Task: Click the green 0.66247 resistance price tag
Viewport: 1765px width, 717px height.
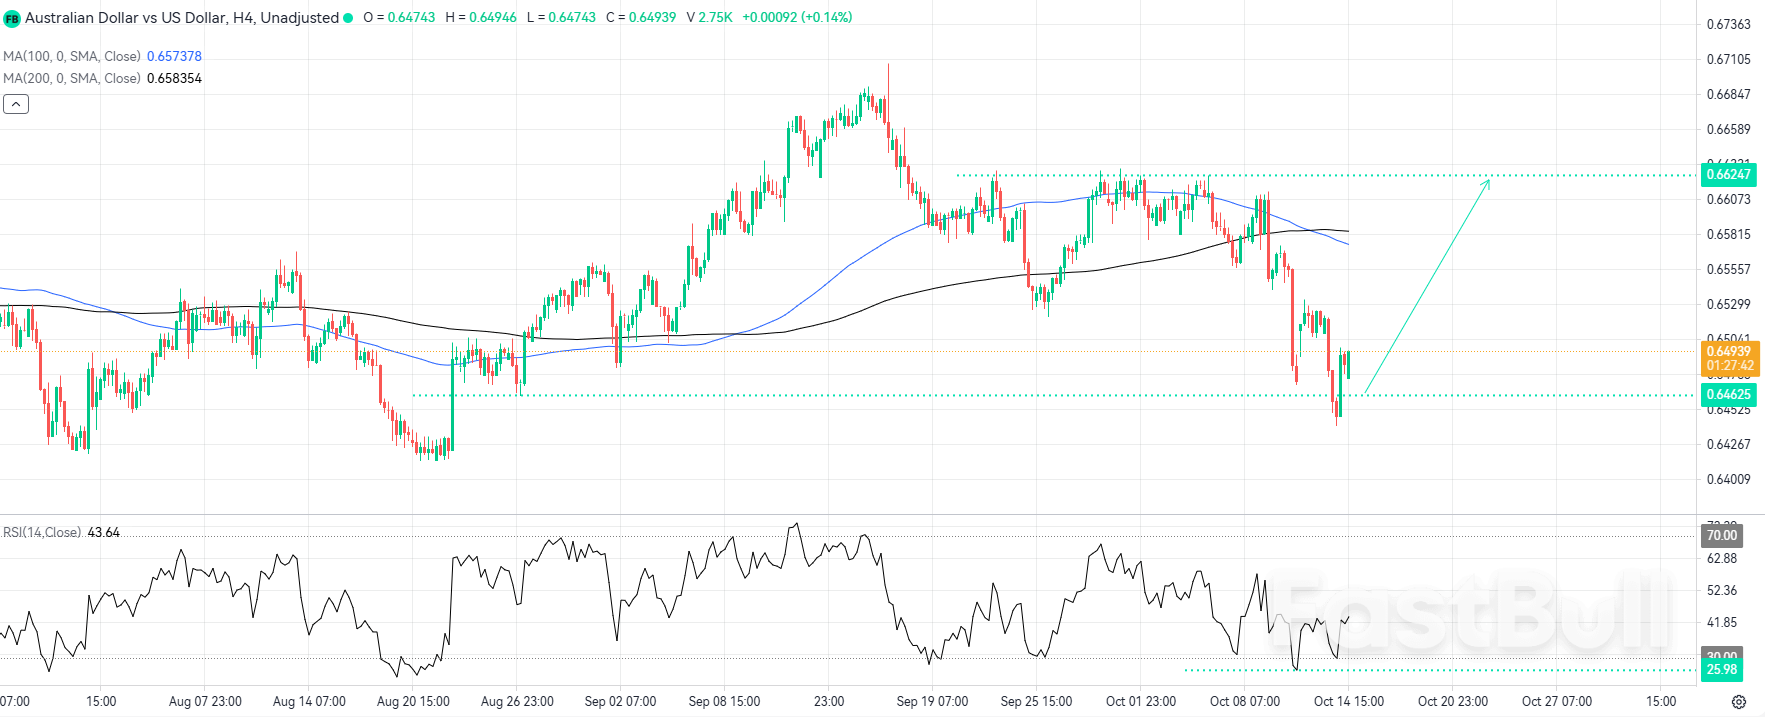Action: (1728, 174)
